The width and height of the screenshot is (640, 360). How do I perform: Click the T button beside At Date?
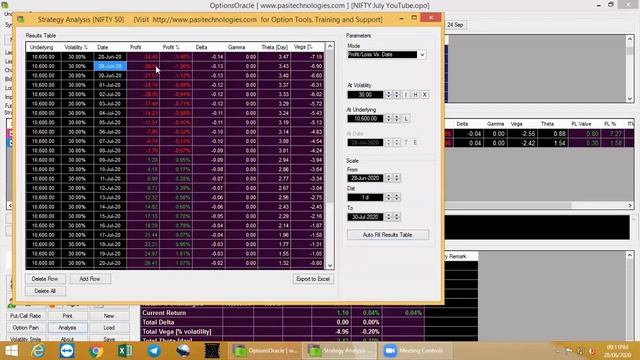pyautogui.click(x=406, y=142)
